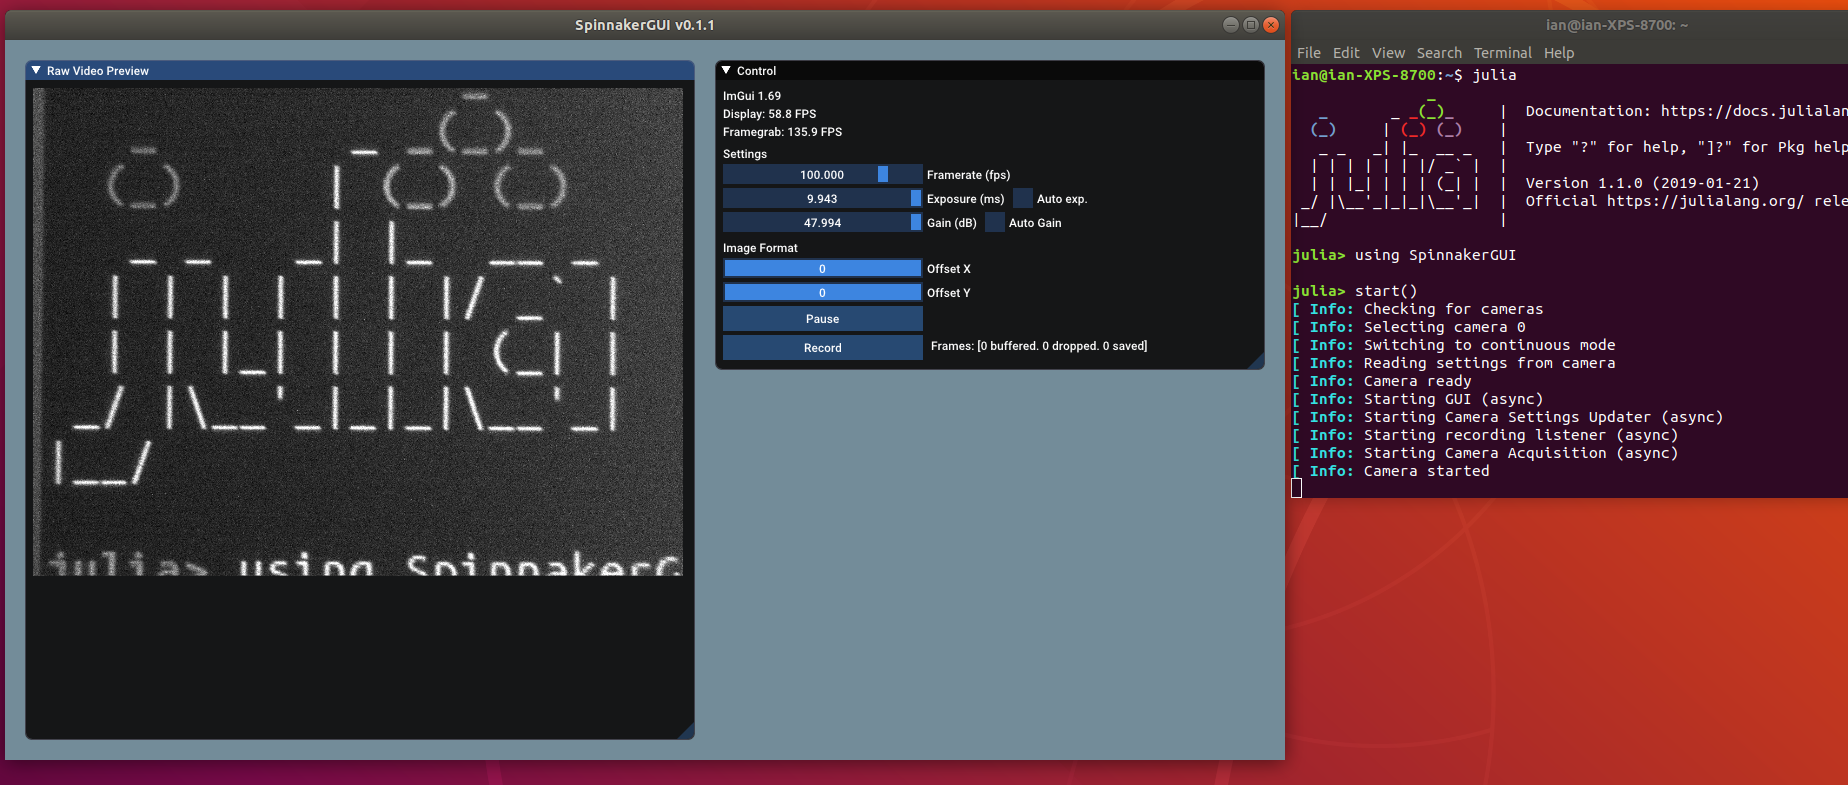Open the terminal File menu
The width and height of the screenshot is (1848, 785).
pyautogui.click(x=1308, y=53)
